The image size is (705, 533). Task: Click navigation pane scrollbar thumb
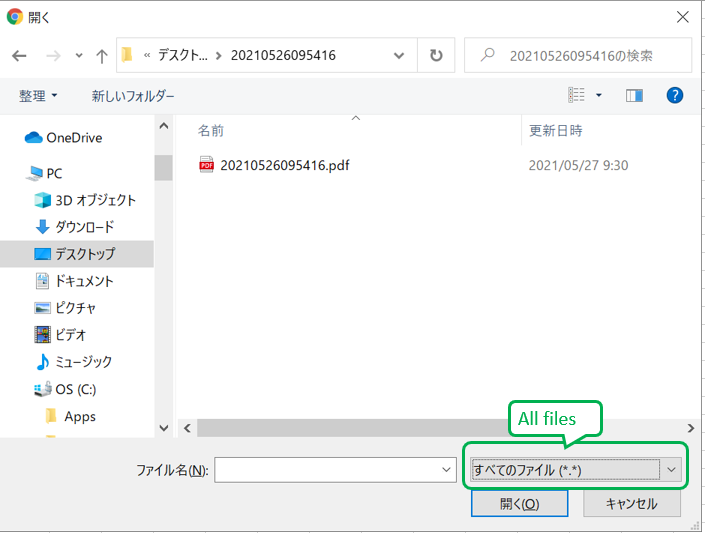click(164, 167)
